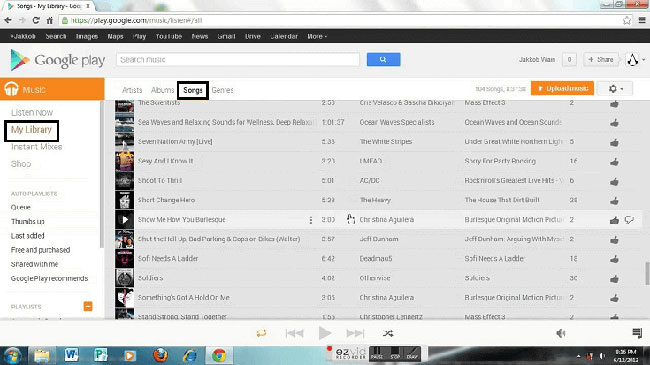The width and height of the screenshot is (650, 365).
Task: Click the Google Play logo
Action: 57,60
